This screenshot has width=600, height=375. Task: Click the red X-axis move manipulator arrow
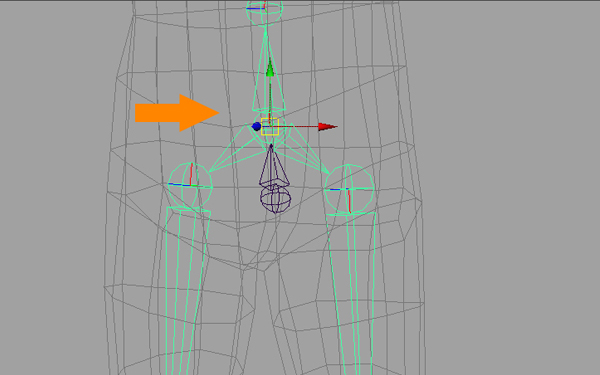(x=328, y=127)
